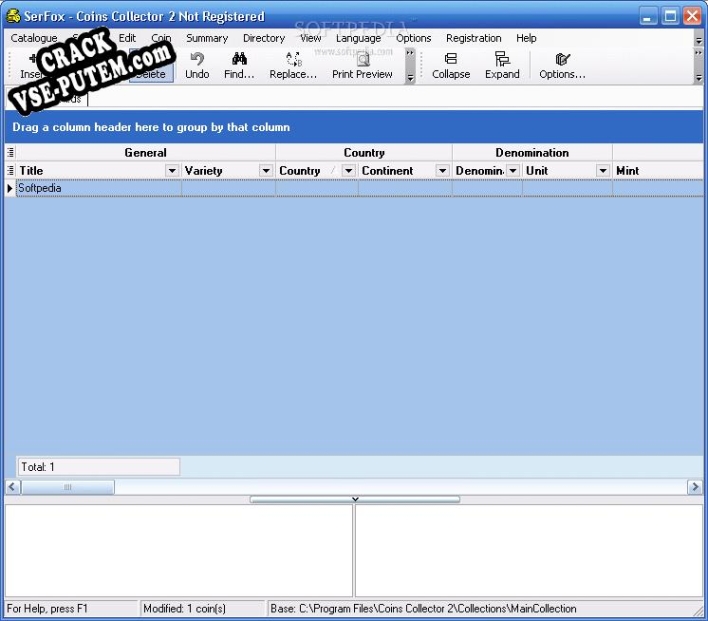Collapse the bottom panel with the splitter arrow
Viewport: 708px width, 621px height.
355,499
